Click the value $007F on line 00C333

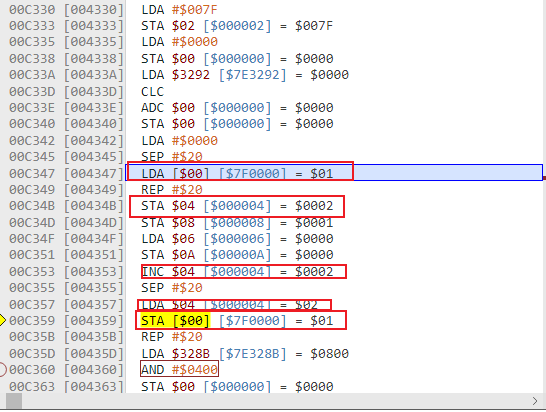pyautogui.click(x=314, y=26)
